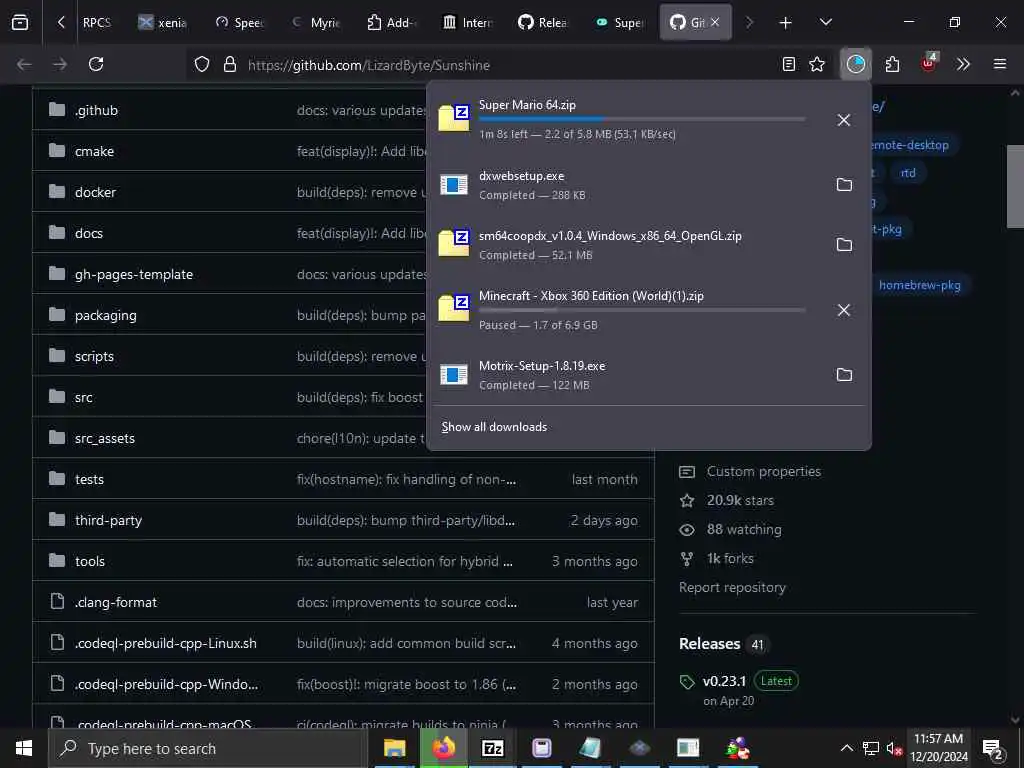
Task: View the 20.9k stars link
Action: [x=740, y=500]
